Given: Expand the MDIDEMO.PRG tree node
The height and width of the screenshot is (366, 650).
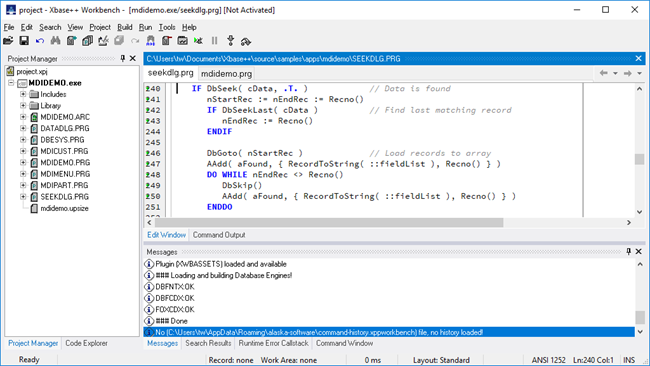Looking at the screenshot, I should click(23, 162).
